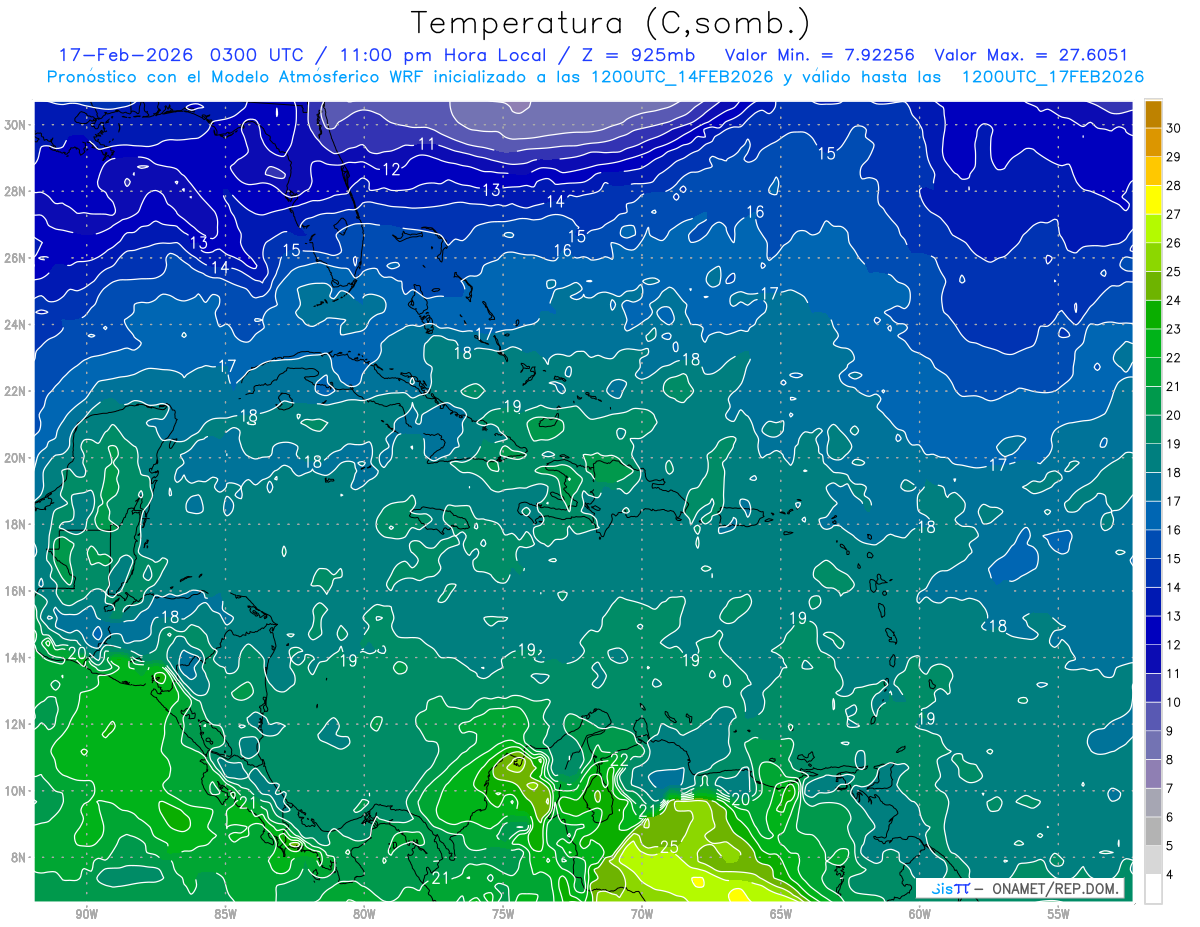Click the '90W' longitude axis label
Screen dimensions: 1200x927
click(86, 914)
